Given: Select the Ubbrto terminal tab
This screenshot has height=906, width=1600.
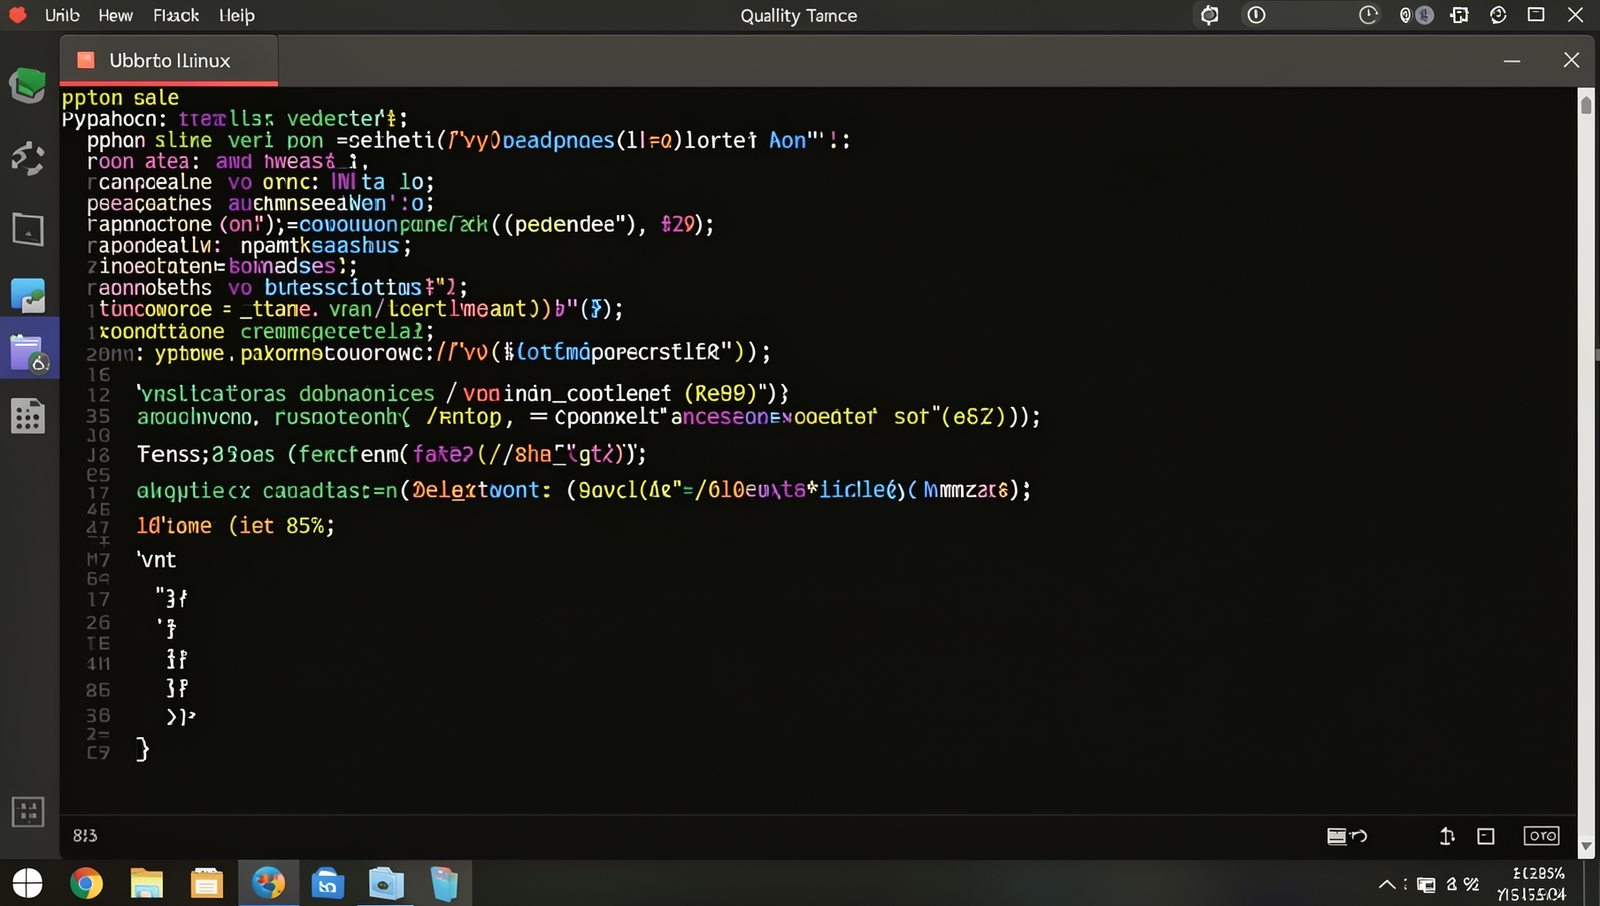Looking at the screenshot, I should click(168, 60).
